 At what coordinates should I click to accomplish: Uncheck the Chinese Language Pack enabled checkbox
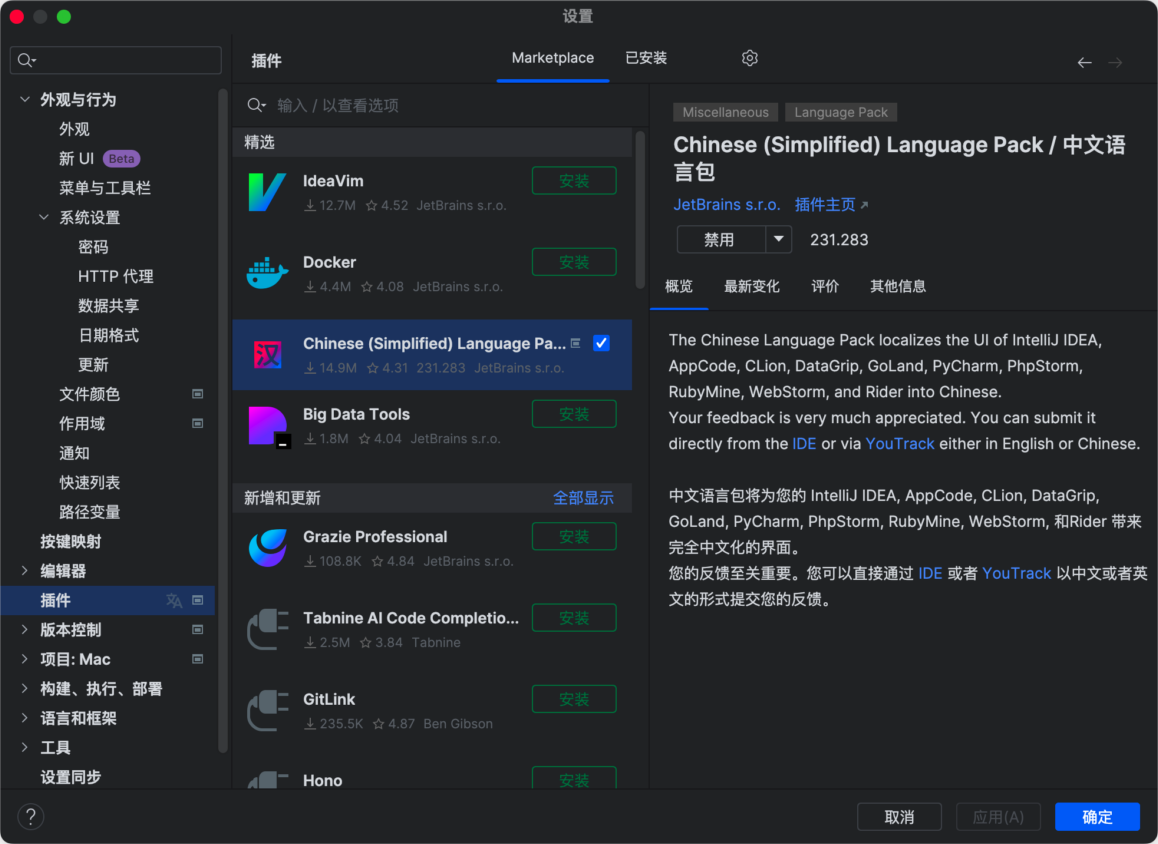(x=601, y=343)
